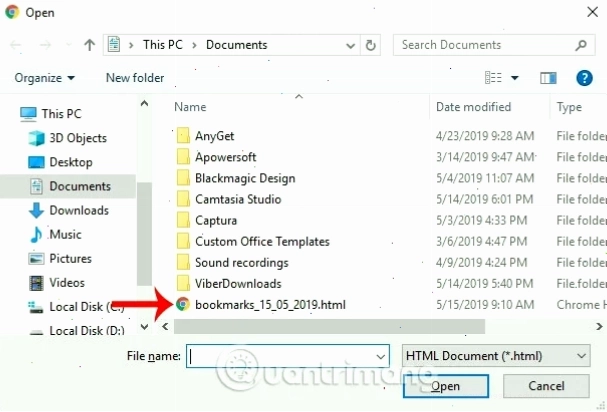Screen dimensions: 607x412
Task: Expand the File name dropdown arrow
Action: click(x=381, y=357)
